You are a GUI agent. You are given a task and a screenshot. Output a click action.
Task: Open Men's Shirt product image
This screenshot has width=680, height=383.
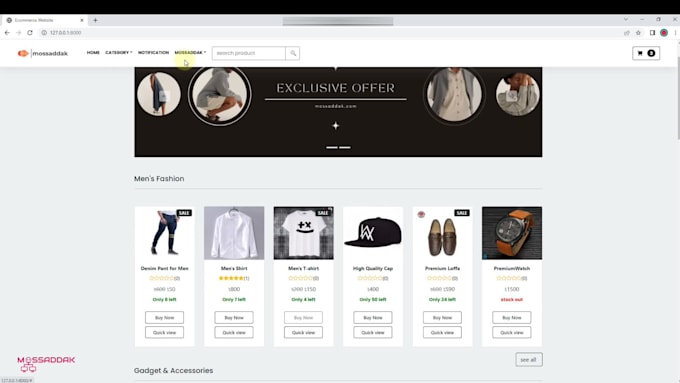[234, 233]
